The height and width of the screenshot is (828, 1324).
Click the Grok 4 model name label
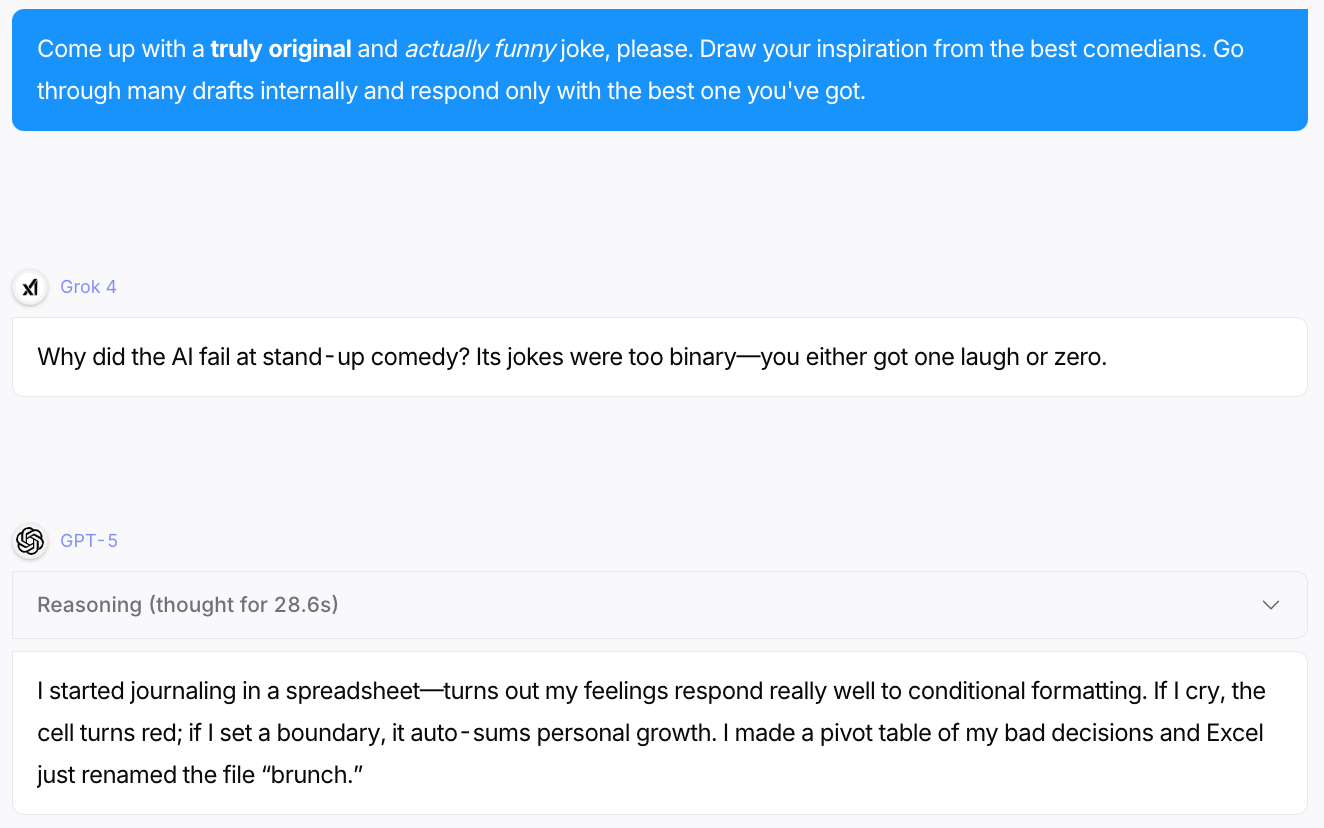pyautogui.click(x=88, y=287)
